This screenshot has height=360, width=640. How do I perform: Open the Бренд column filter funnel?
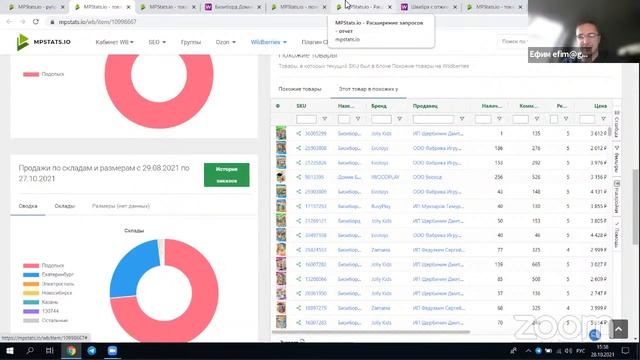pyautogui.click(x=399, y=119)
